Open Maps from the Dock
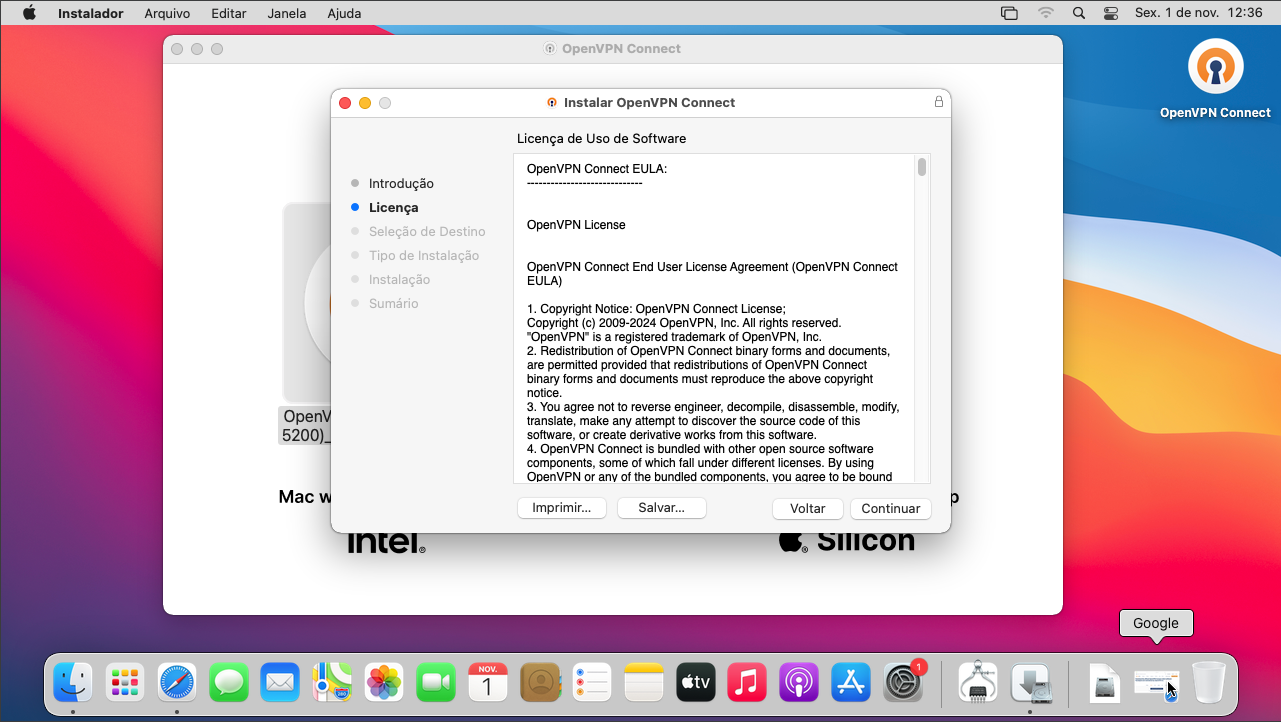Image resolution: width=1281 pixels, height=722 pixels. [x=333, y=682]
